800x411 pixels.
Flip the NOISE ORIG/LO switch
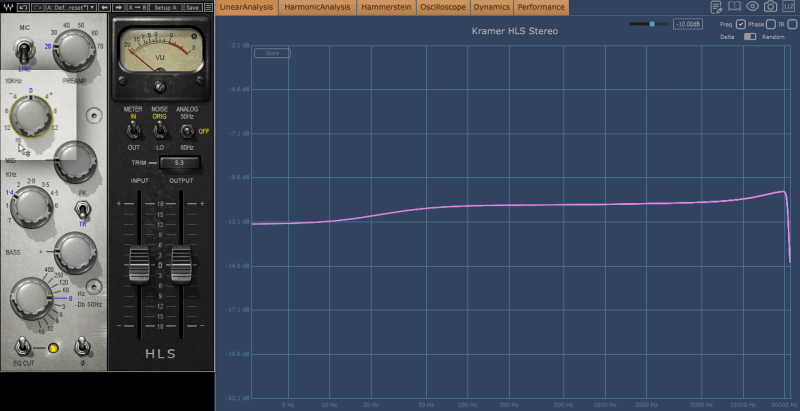(x=159, y=131)
